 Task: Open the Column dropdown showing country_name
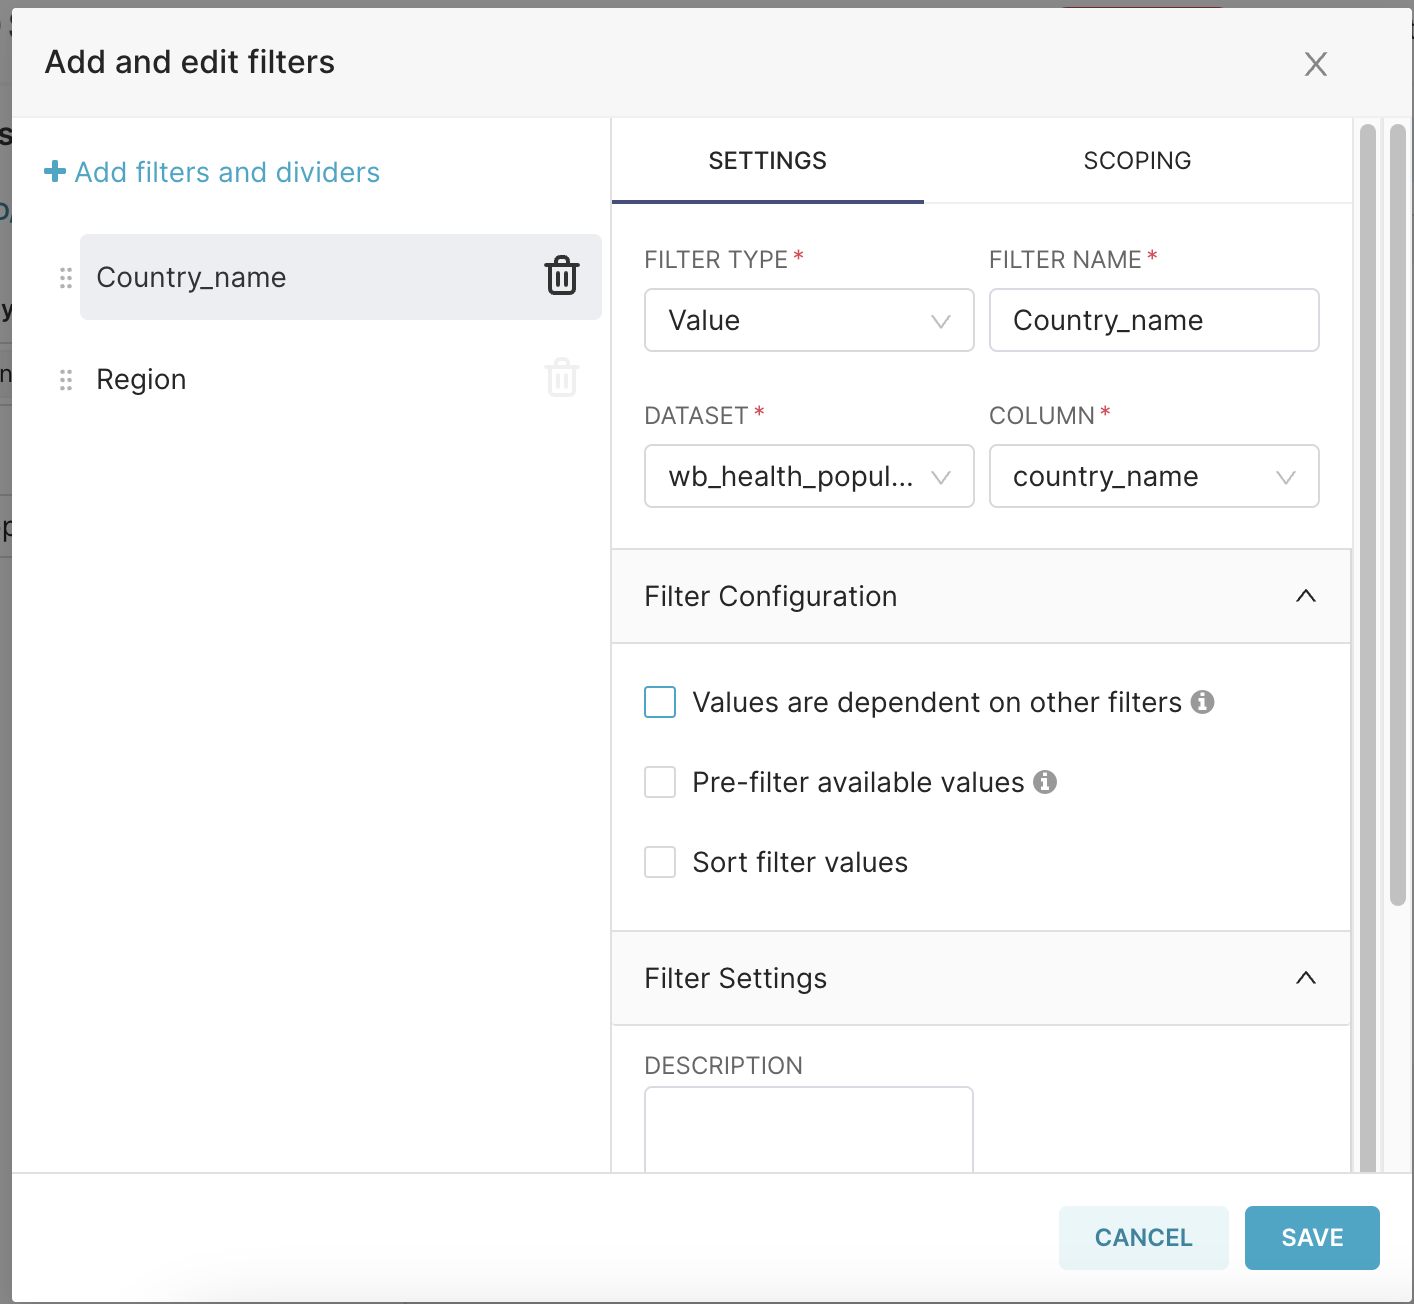coord(1153,476)
